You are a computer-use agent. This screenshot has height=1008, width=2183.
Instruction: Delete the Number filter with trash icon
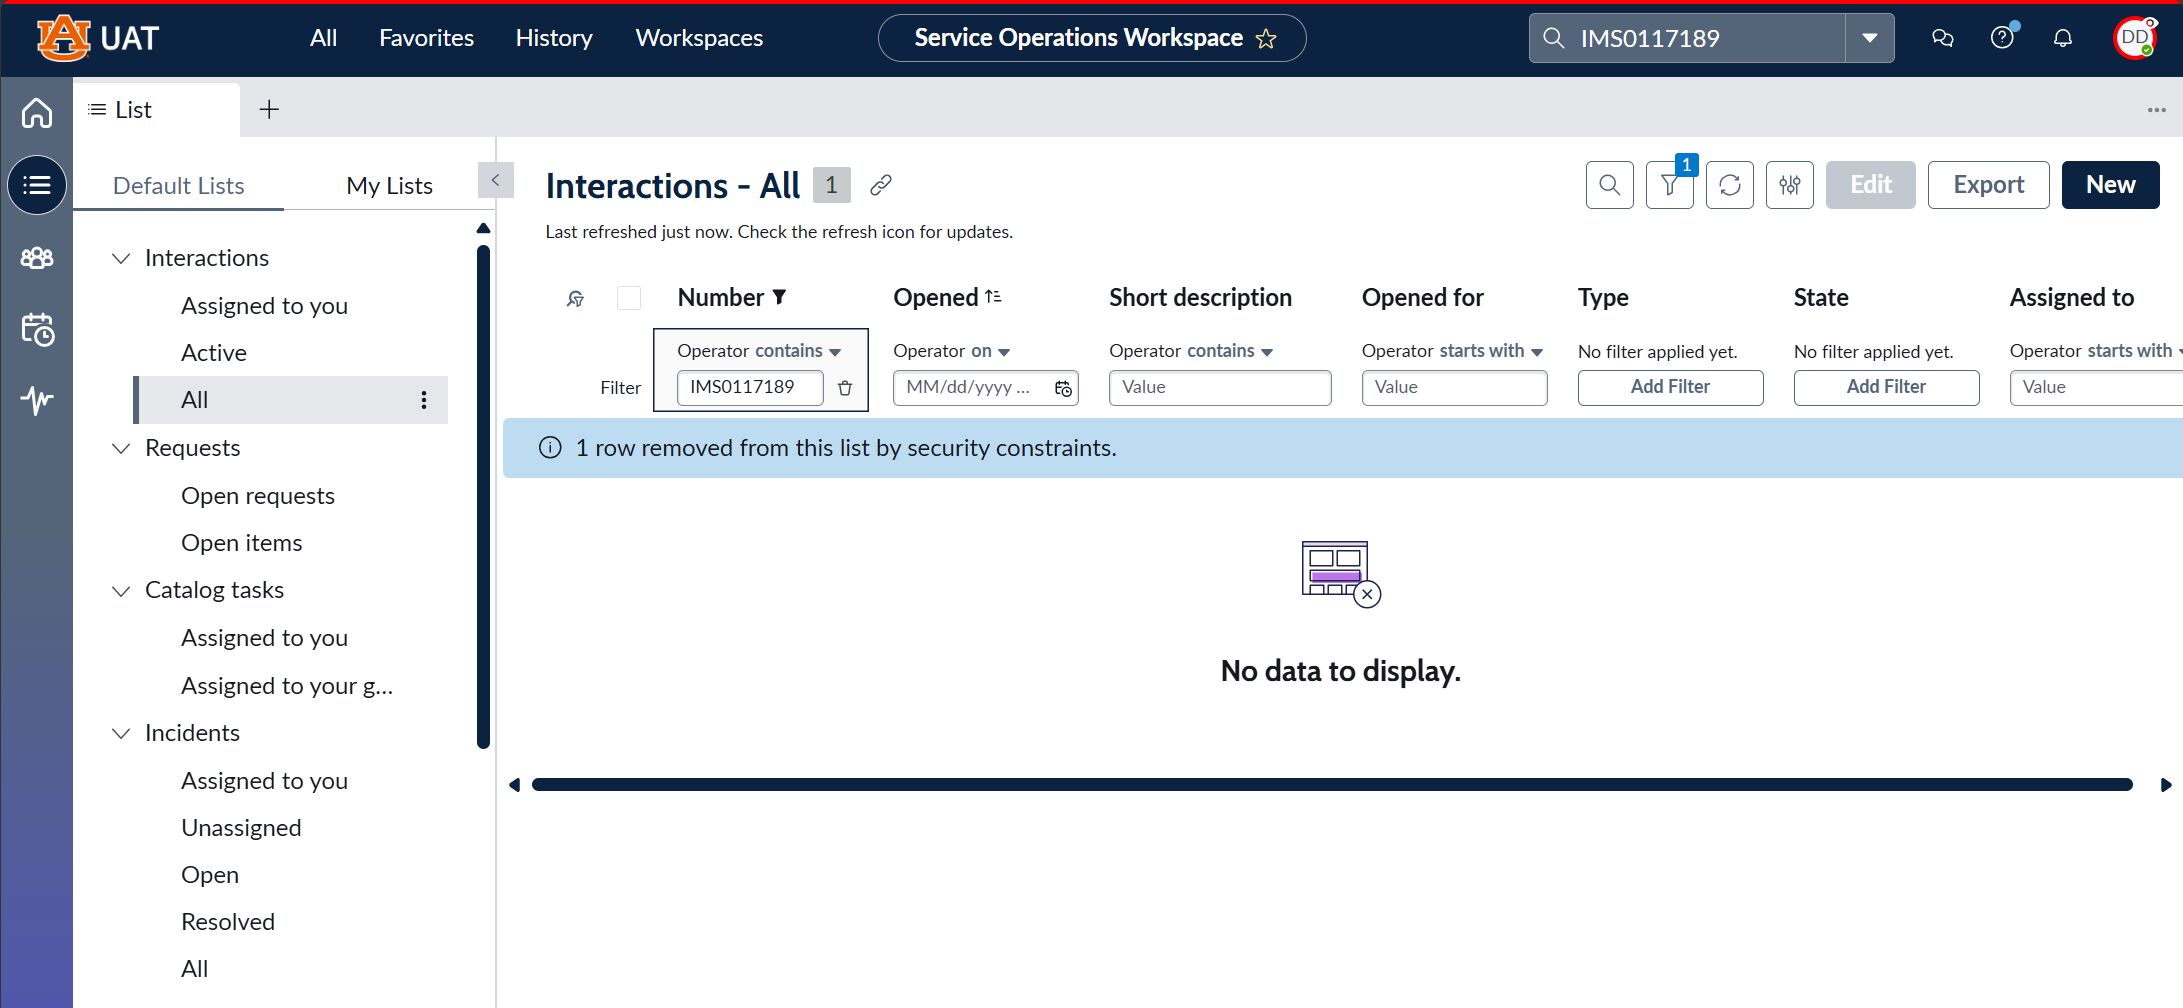845,388
